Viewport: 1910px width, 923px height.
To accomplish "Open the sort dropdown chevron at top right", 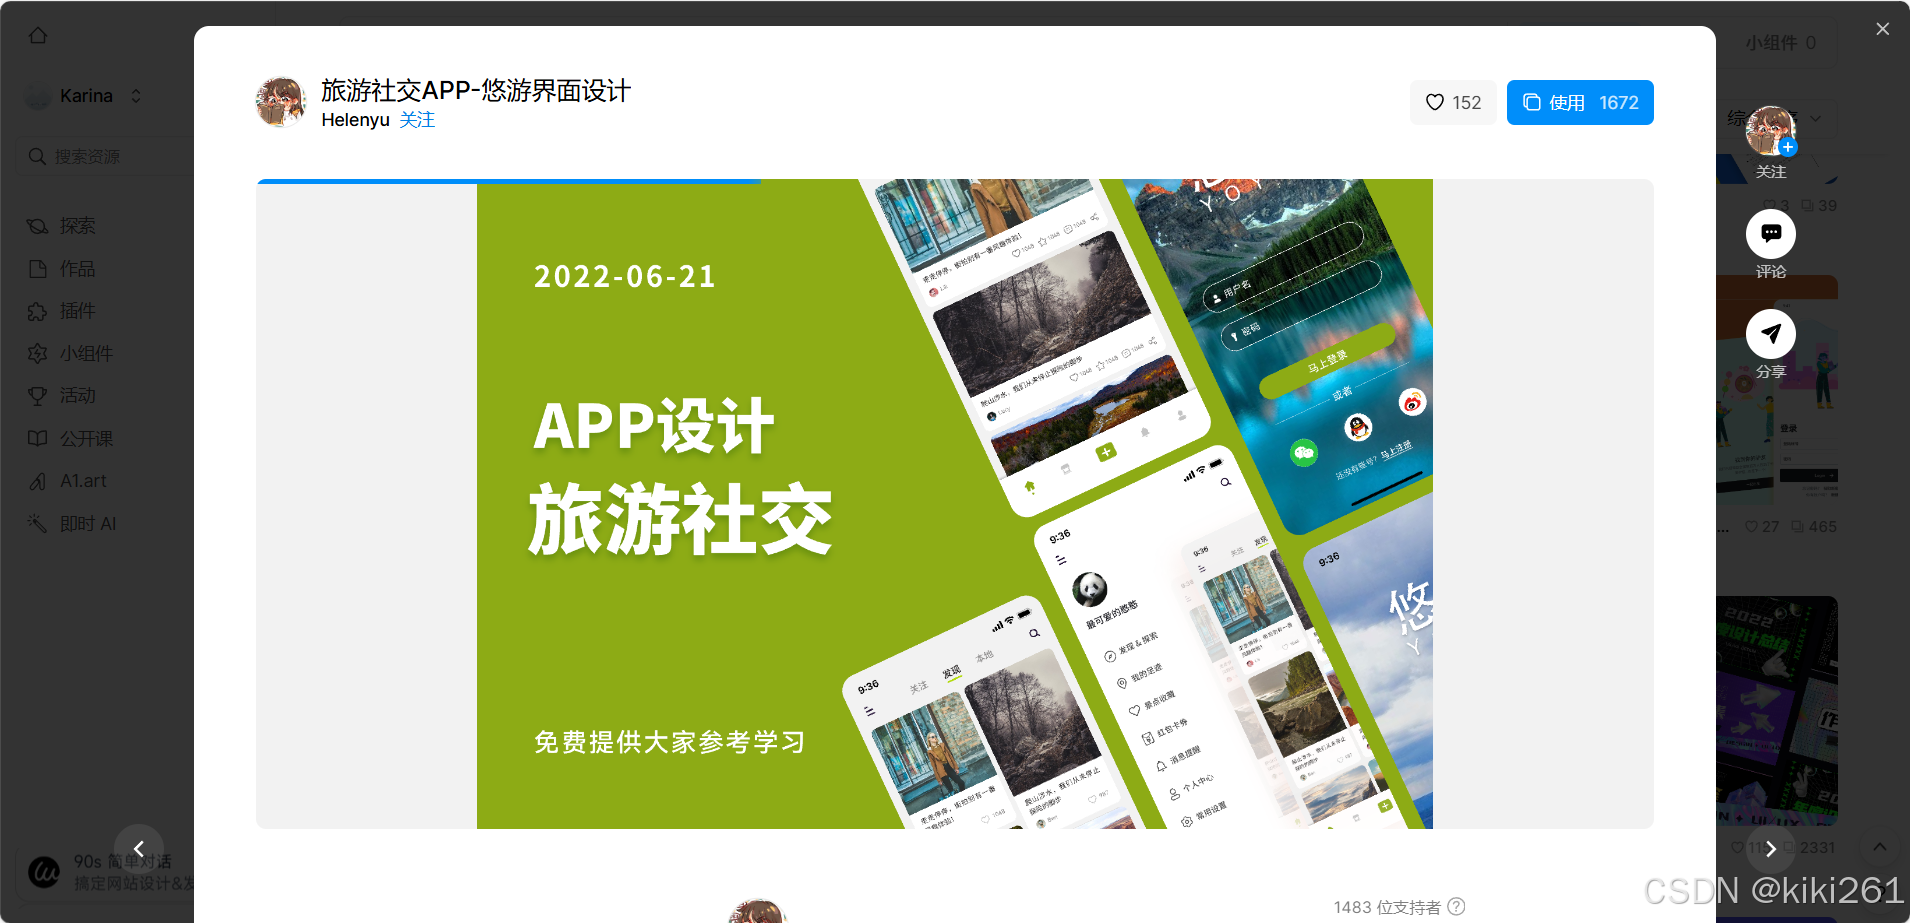I will 1816,119.
